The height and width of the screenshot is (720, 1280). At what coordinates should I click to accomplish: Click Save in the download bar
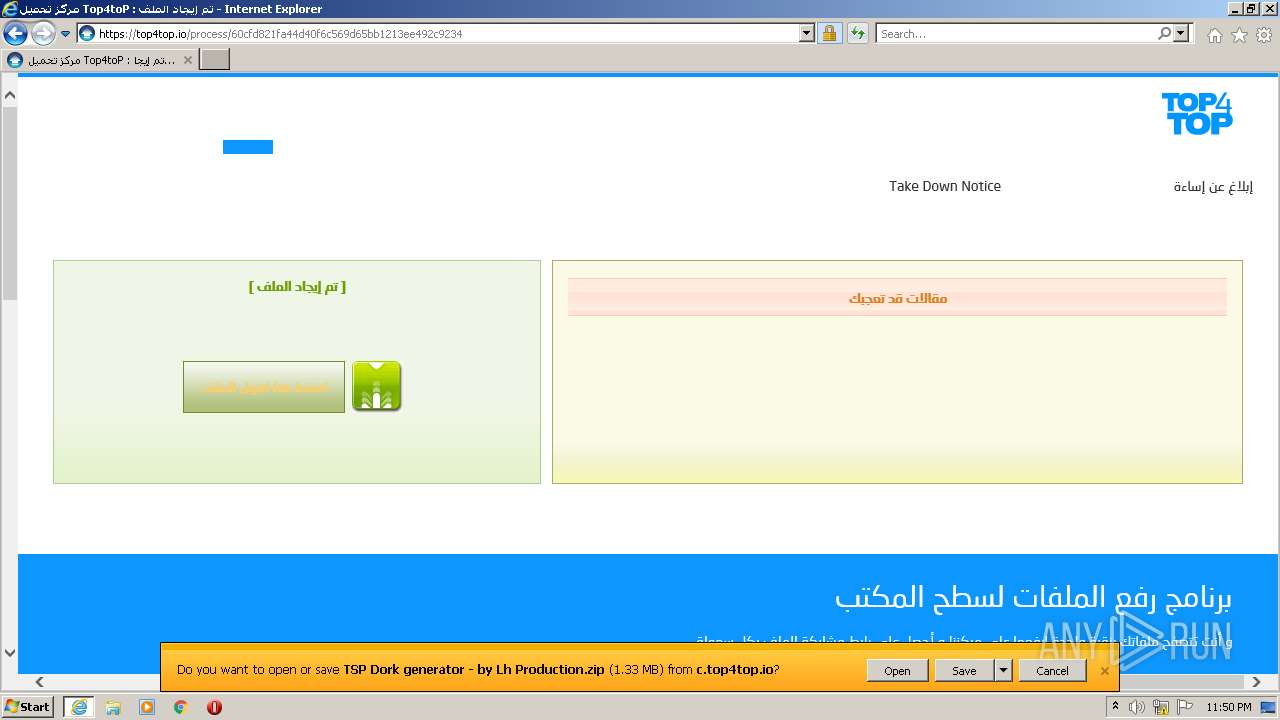coord(964,671)
